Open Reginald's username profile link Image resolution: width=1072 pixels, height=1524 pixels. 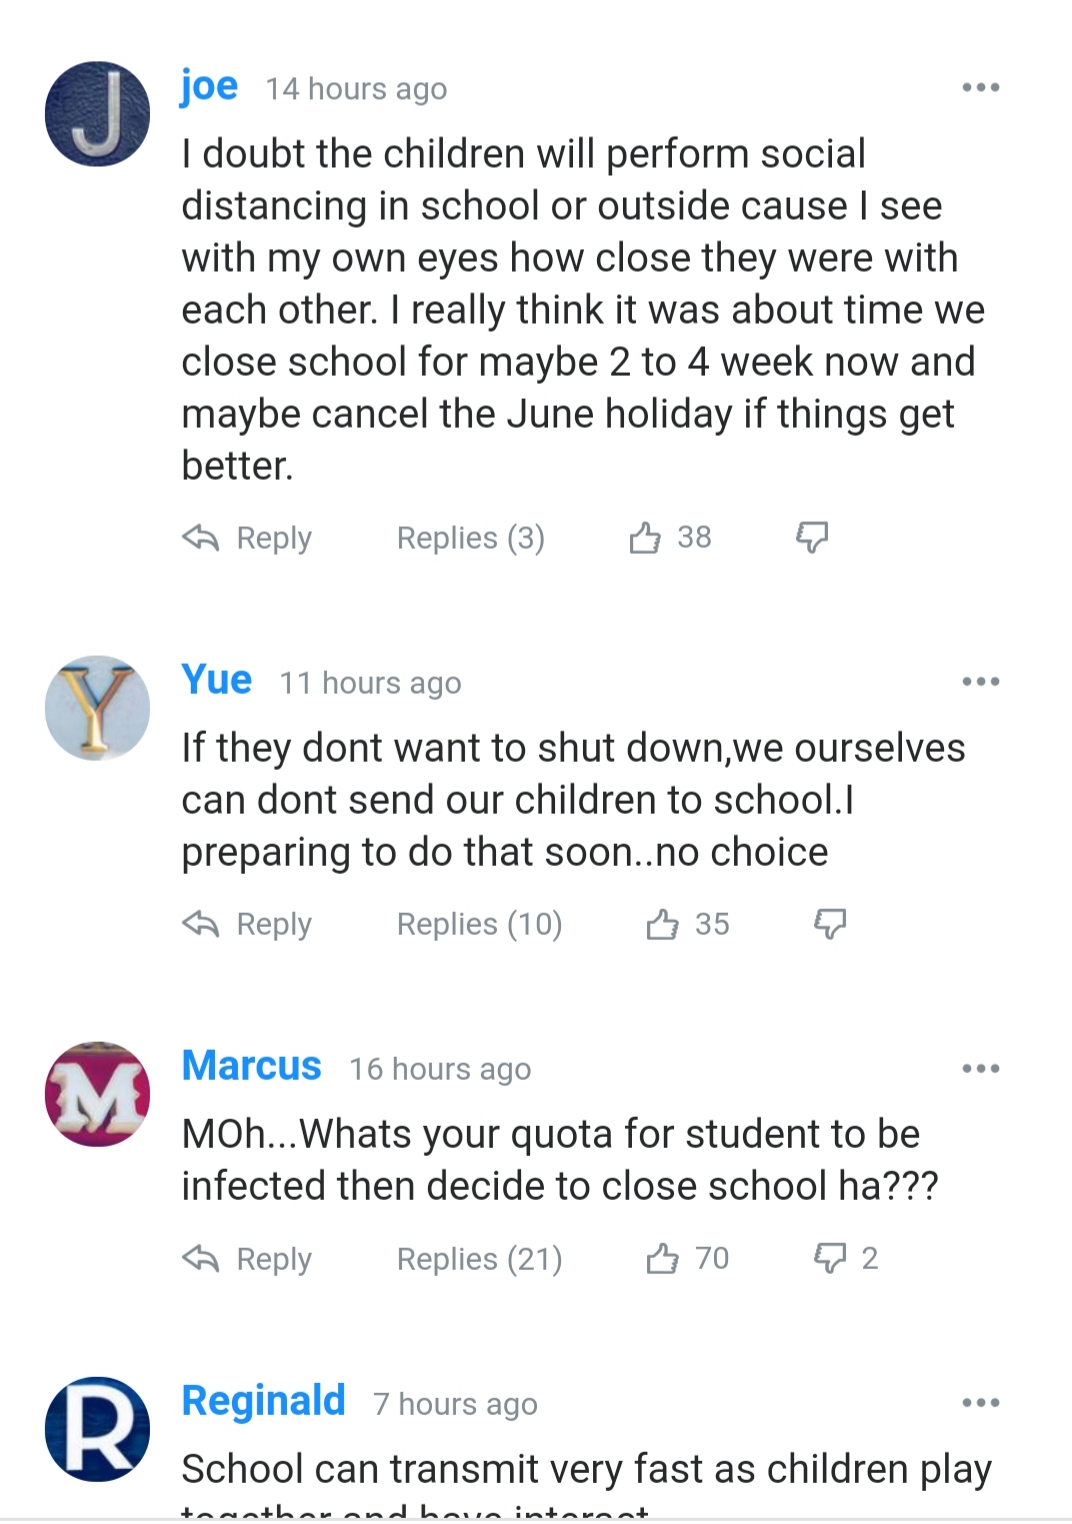tap(263, 1401)
